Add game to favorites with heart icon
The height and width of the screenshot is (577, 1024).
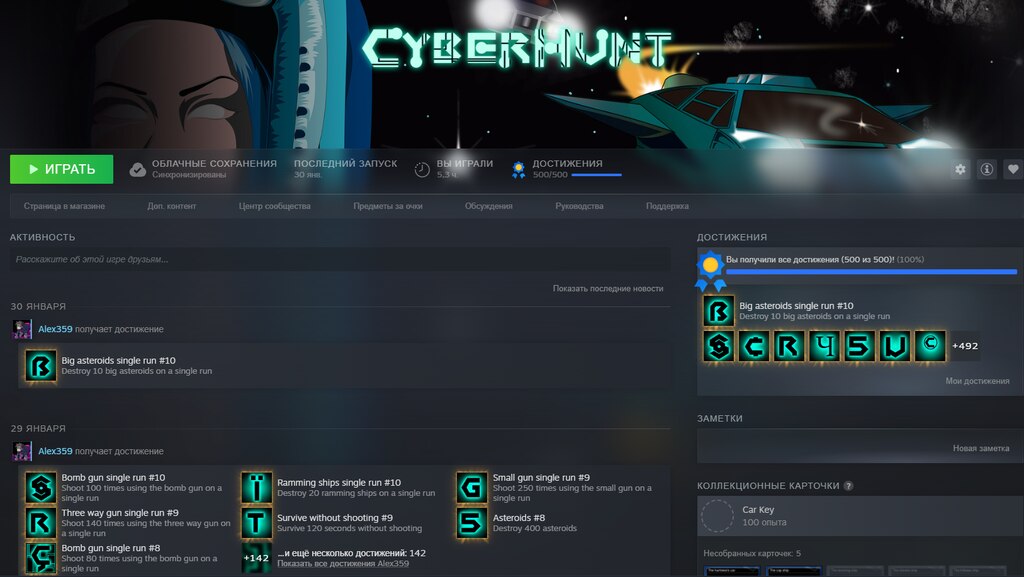(1013, 169)
